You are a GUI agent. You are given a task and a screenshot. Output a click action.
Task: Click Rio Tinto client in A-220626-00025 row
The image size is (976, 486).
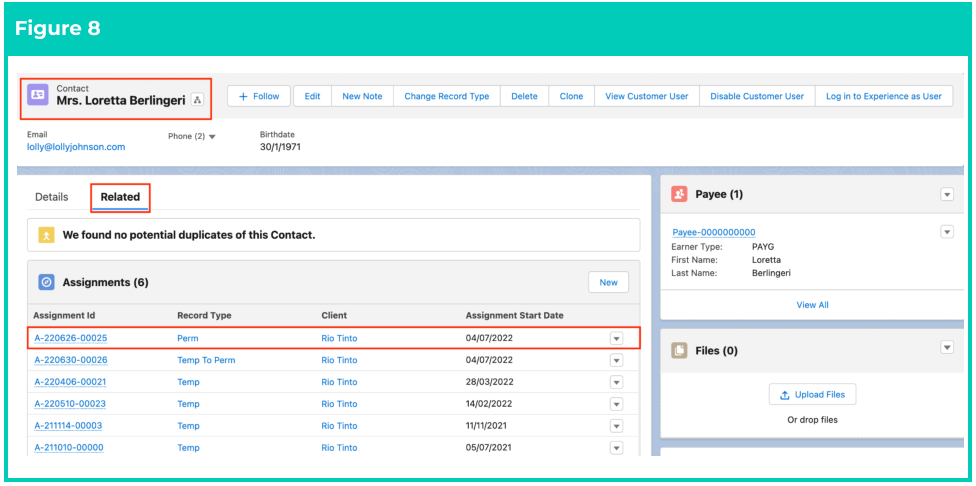point(339,338)
